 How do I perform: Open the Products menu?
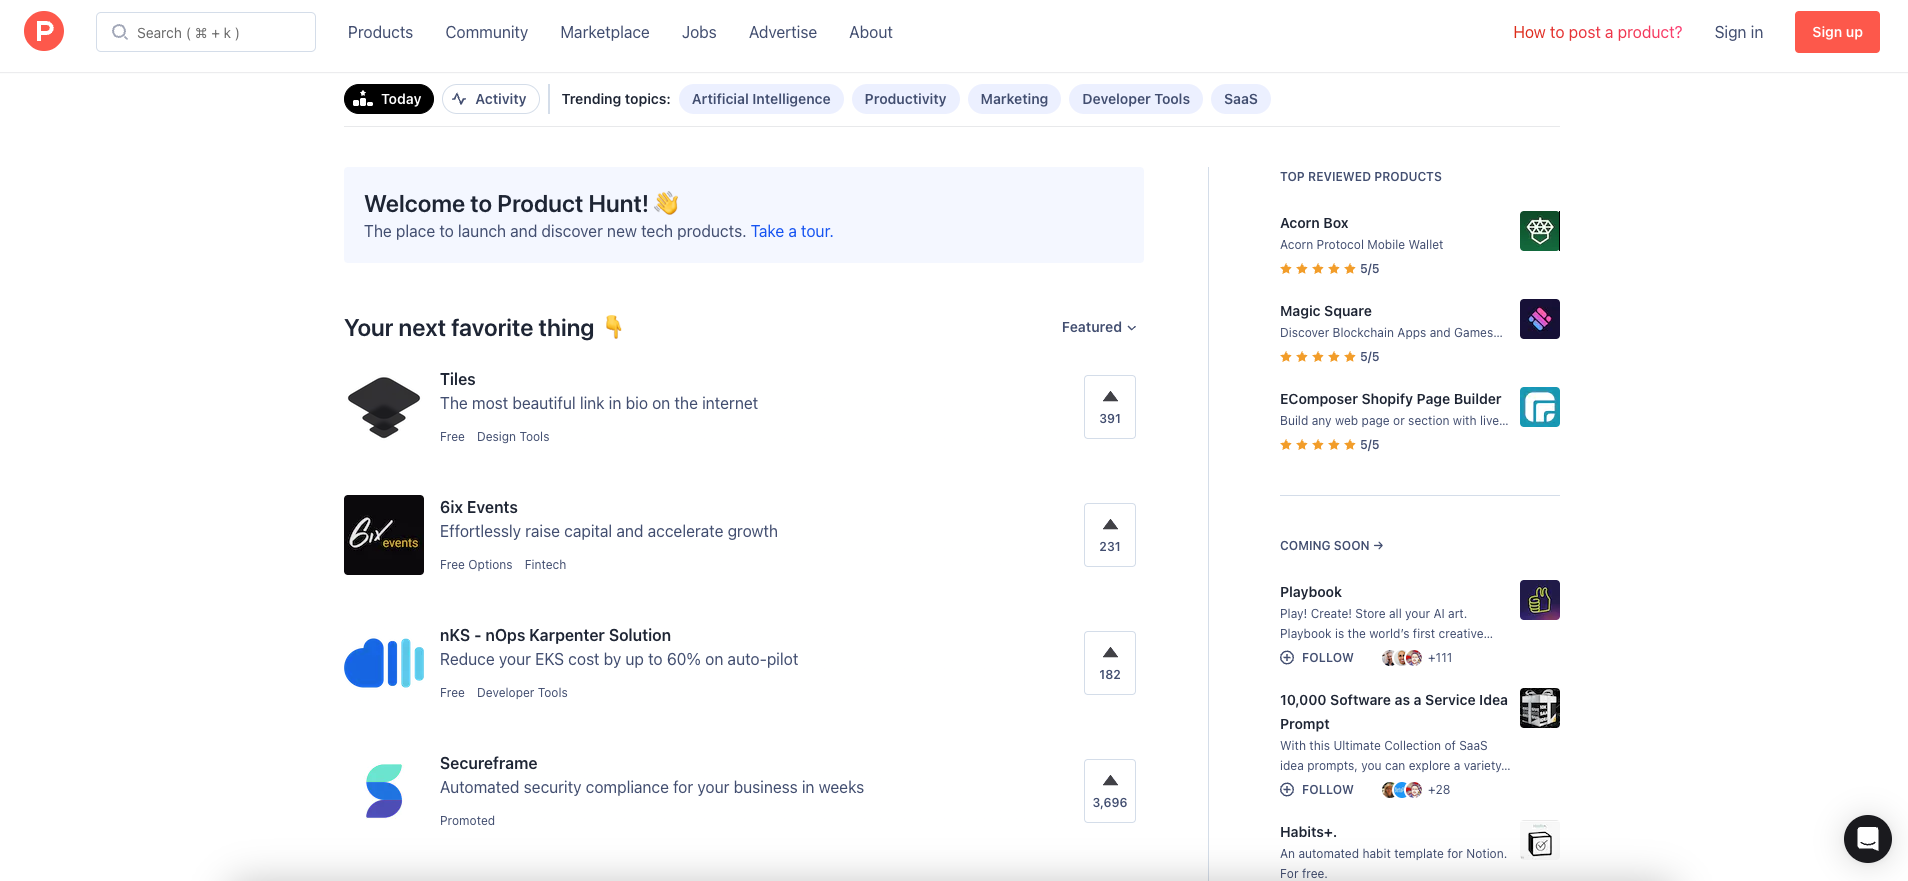tap(380, 32)
